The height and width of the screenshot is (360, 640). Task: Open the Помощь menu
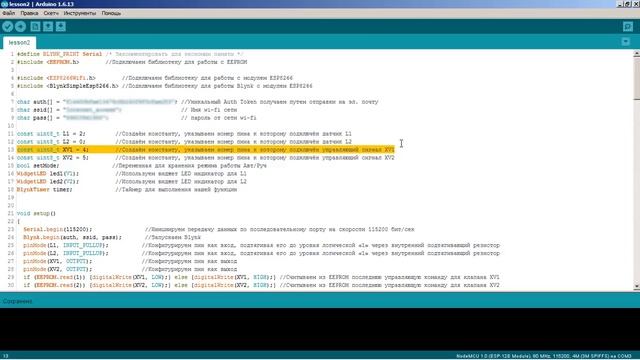(x=111, y=13)
